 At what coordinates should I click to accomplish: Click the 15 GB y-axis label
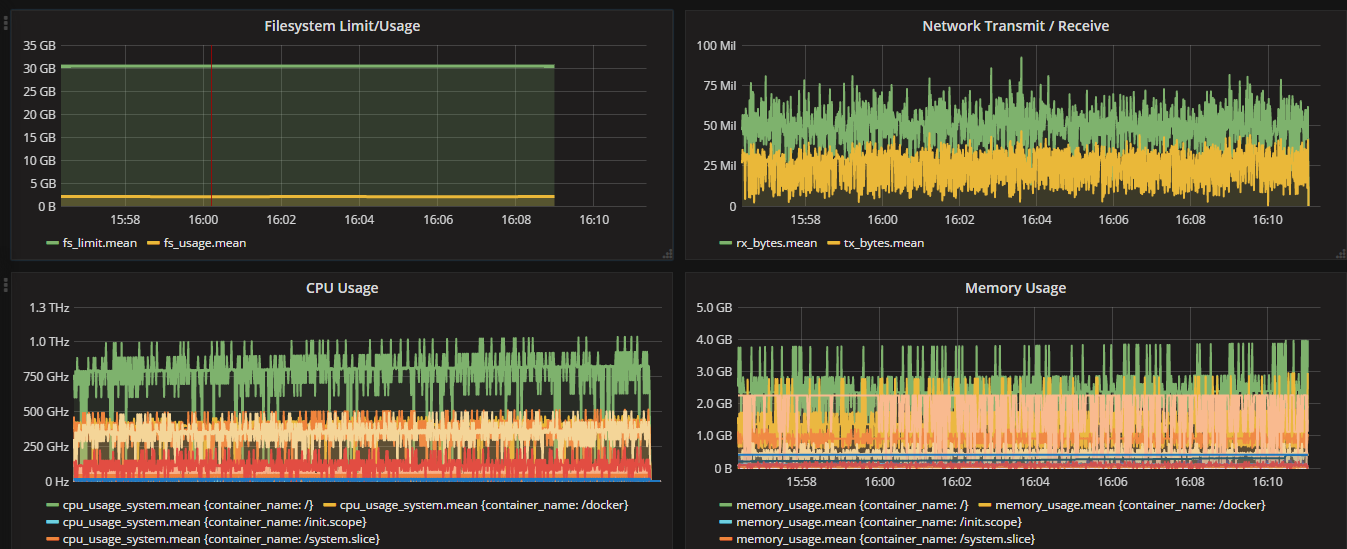[x=39, y=138]
